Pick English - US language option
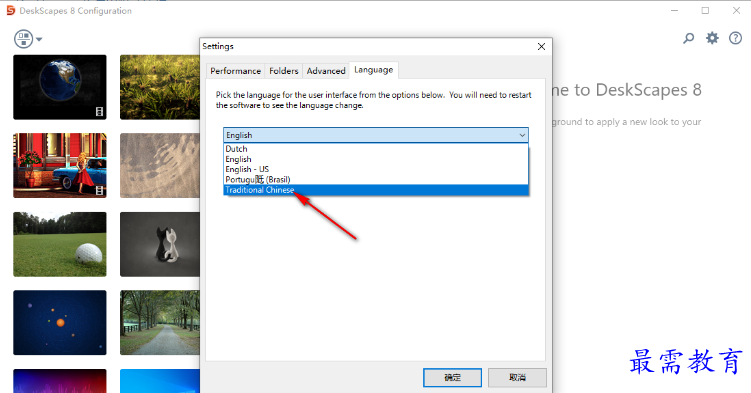Screen dimensions: 751x393 (376, 169)
